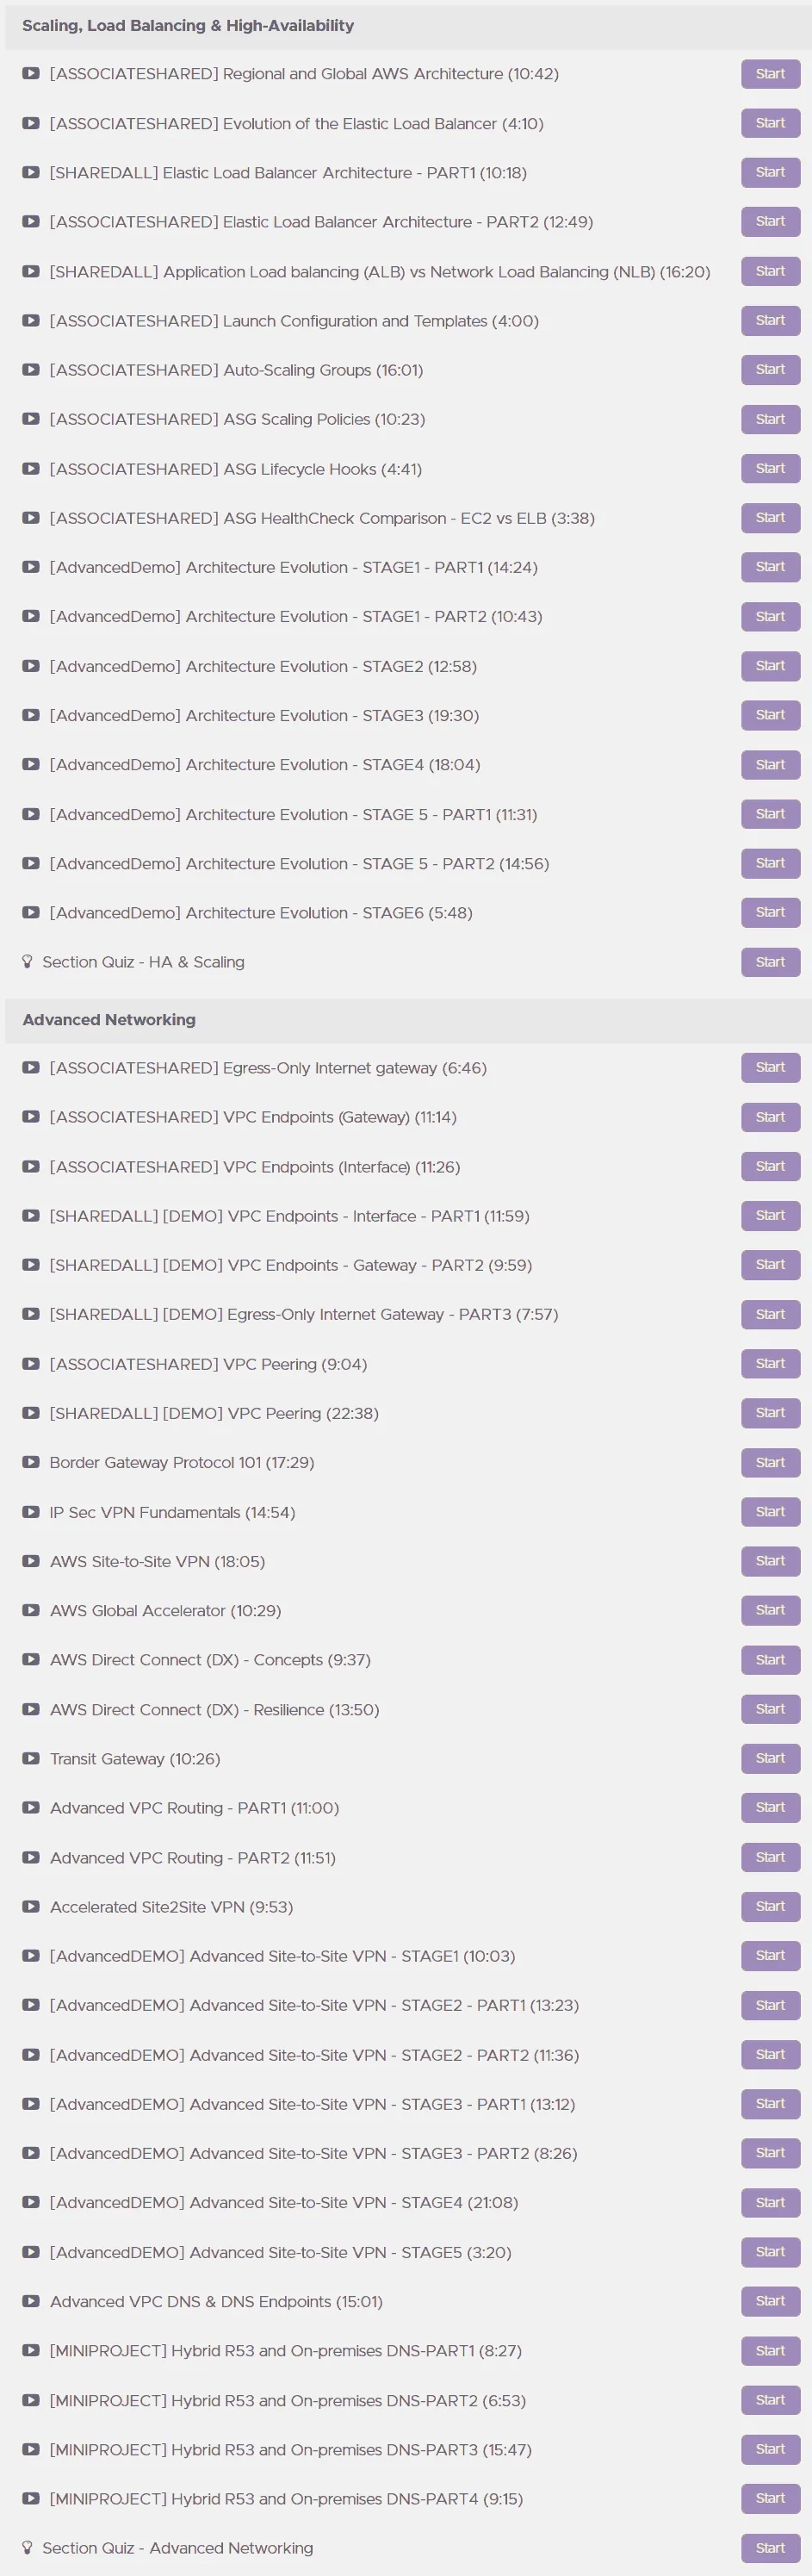812x2576 pixels.
Task: Open Advanced VPC DNS & DNS Endpoints title
Action: tap(216, 2302)
